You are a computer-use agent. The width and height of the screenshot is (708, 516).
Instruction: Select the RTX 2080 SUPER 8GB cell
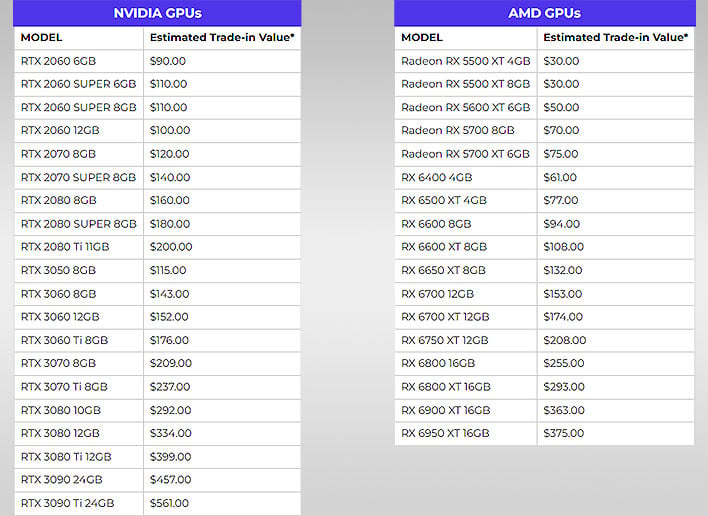(79, 224)
